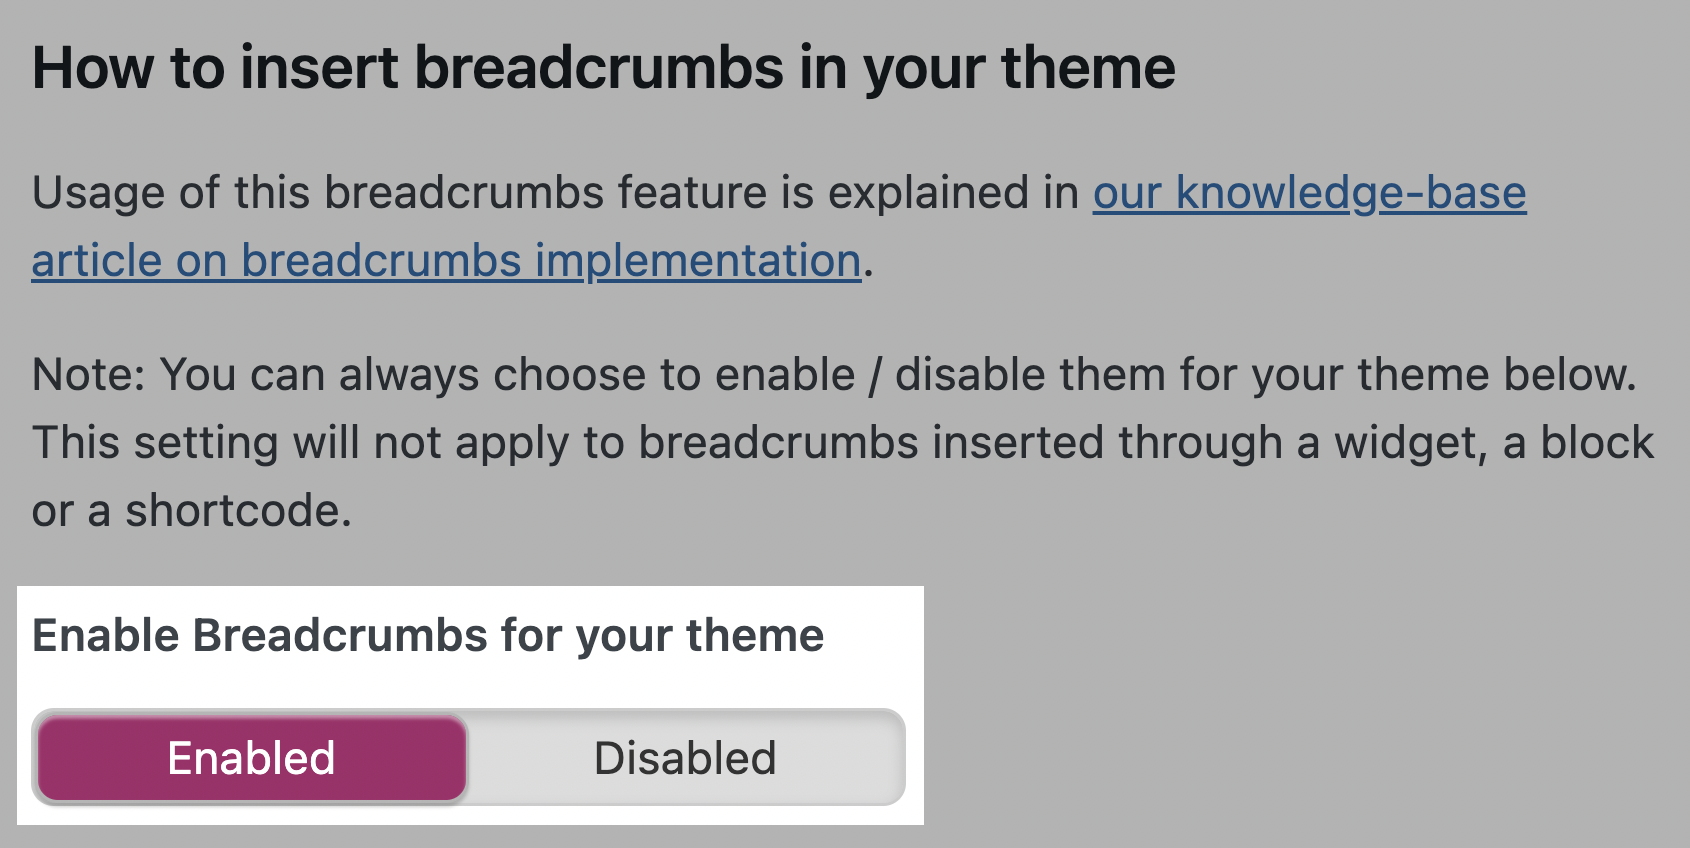Screen dimensions: 1690x848
Task: Select the Enabled breadcrumbs option
Action: point(252,758)
